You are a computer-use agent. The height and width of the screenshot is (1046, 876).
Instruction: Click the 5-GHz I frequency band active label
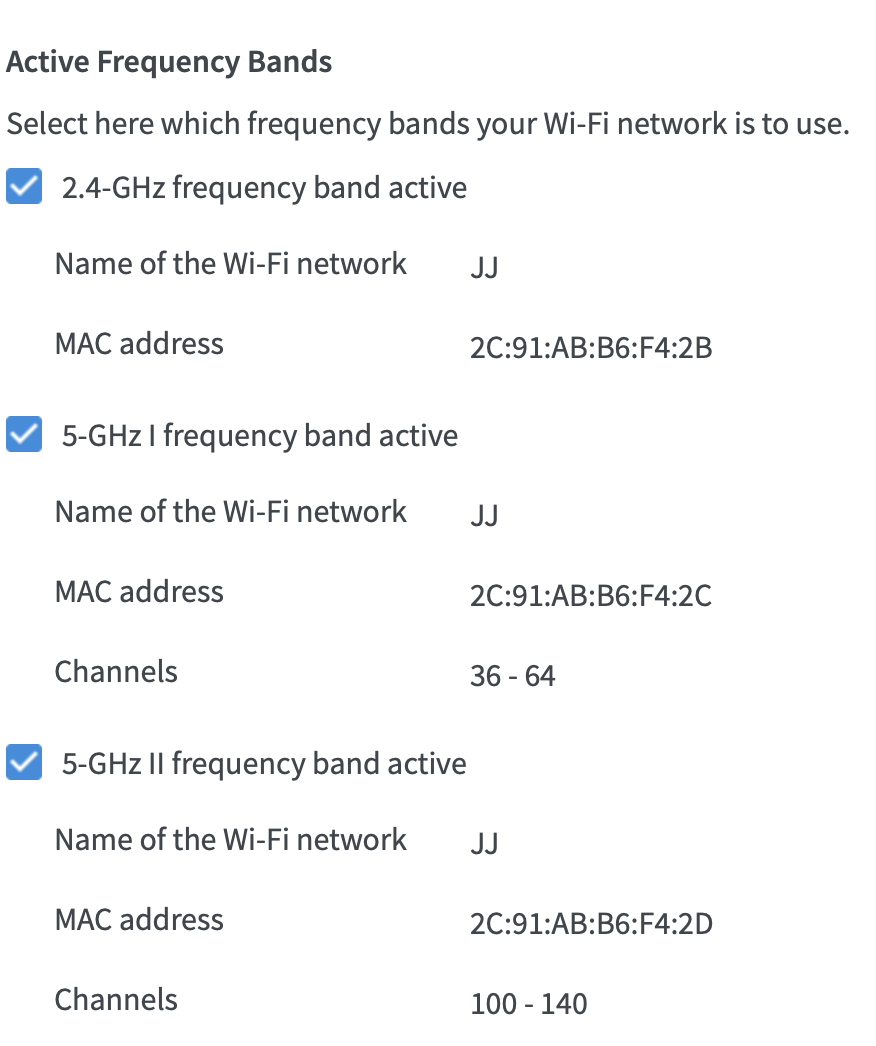[256, 435]
